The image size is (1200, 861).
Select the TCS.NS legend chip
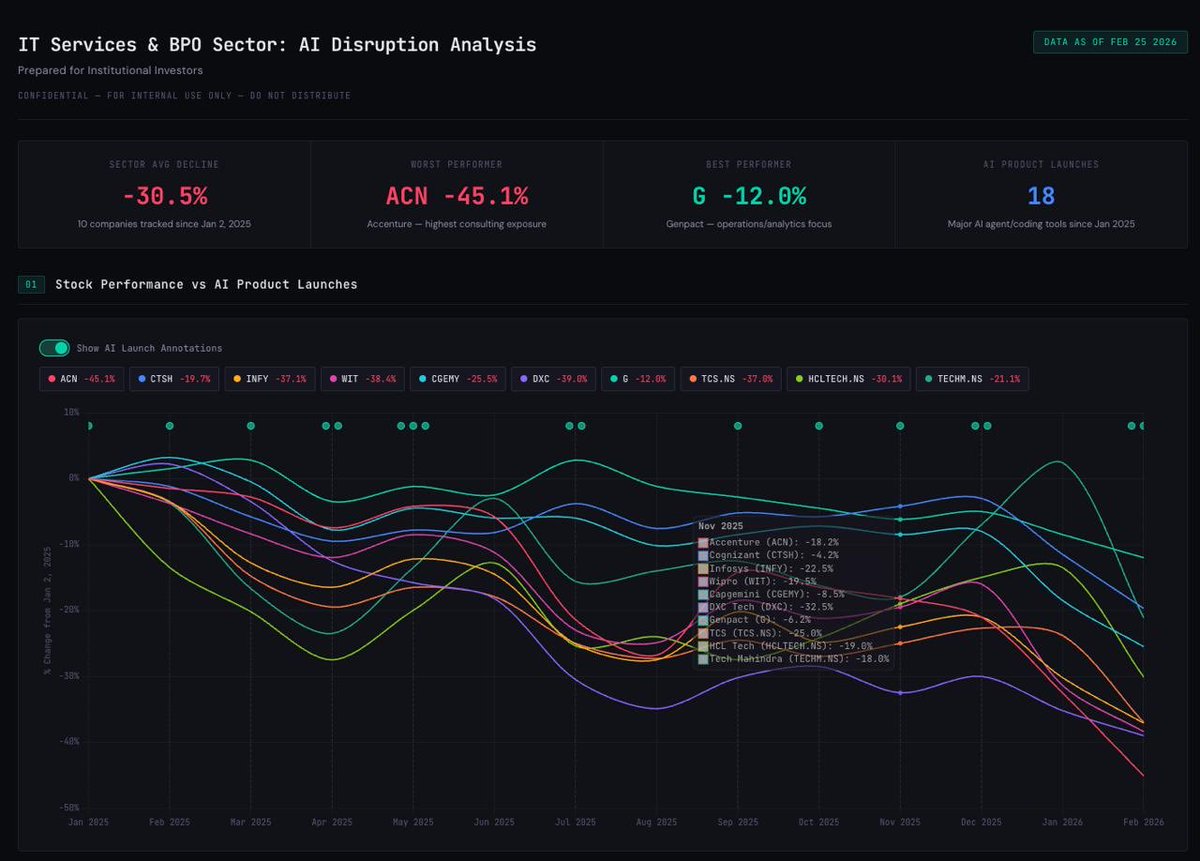tap(734, 379)
